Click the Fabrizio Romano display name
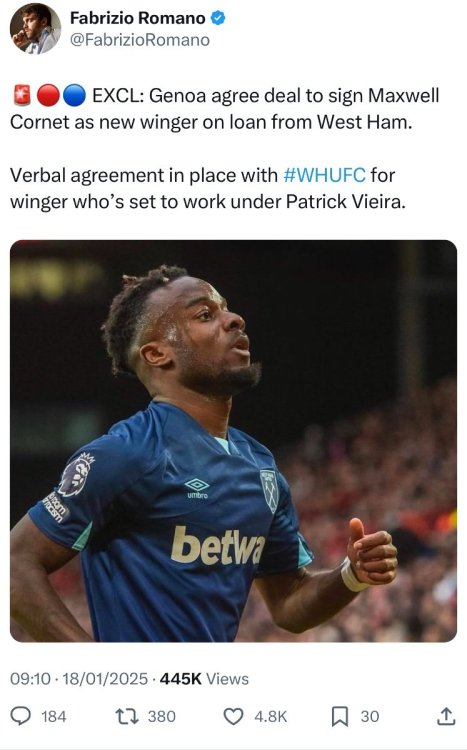467x750 pixels. tap(137, 18)
